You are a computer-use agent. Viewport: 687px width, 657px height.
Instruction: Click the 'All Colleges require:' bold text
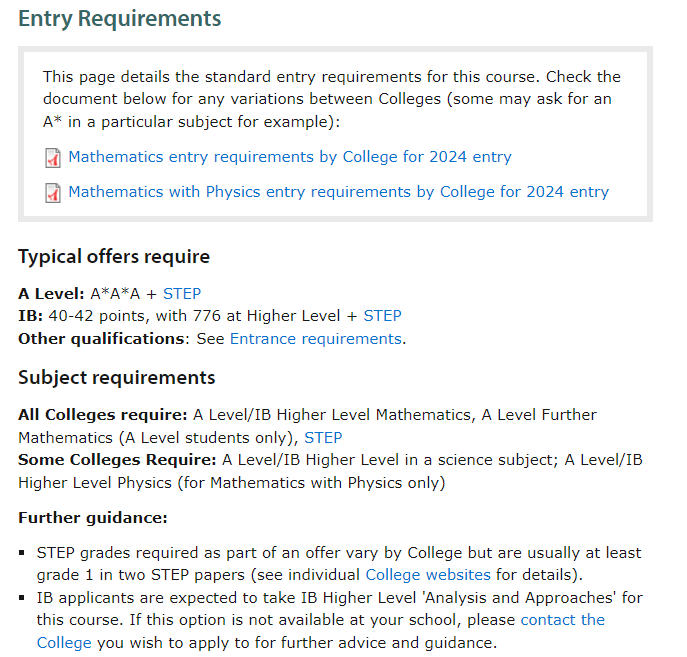103,415
